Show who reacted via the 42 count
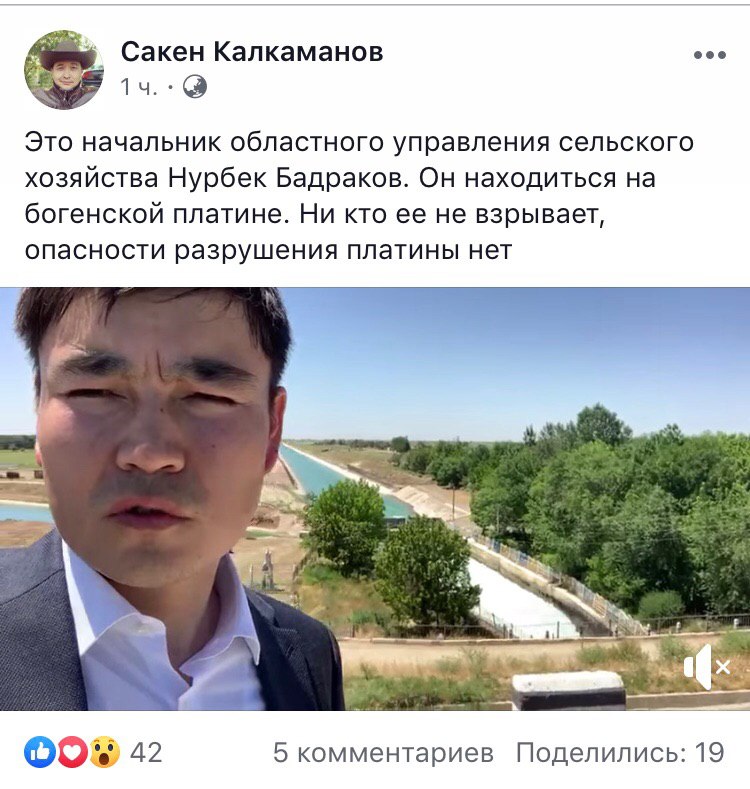This screenshot has width=750, height=789. click(146, 753)
